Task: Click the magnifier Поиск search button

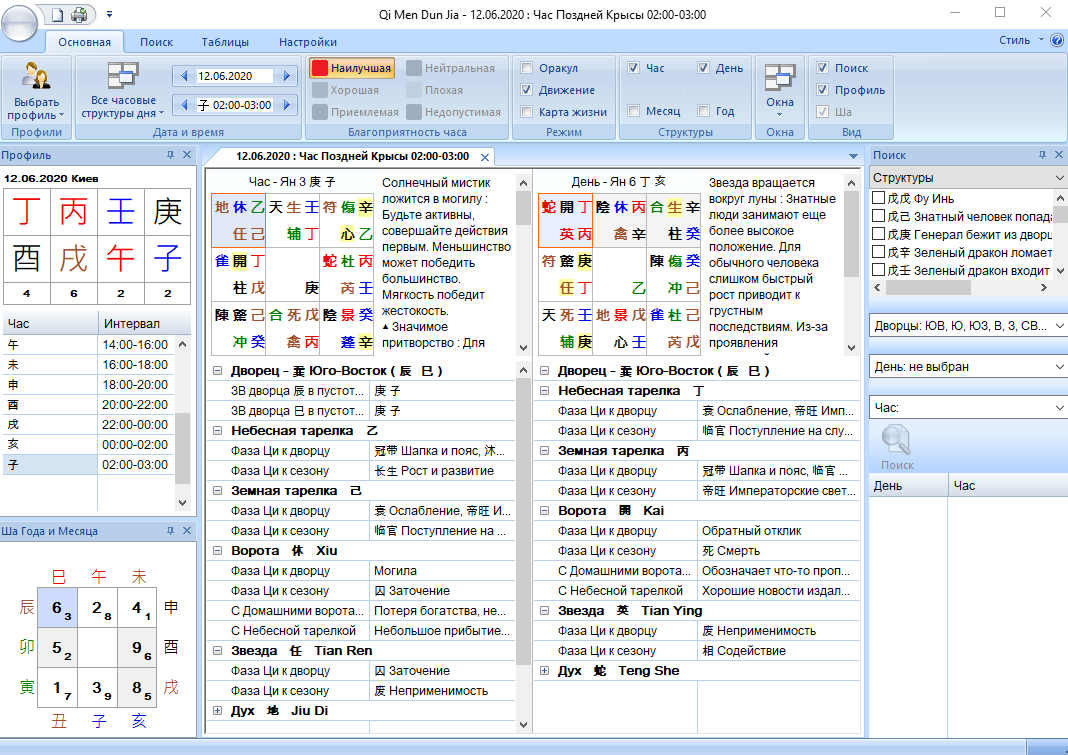Action: click(896, 447)
